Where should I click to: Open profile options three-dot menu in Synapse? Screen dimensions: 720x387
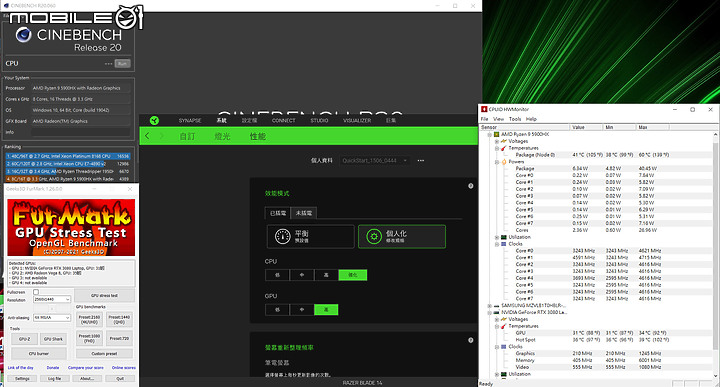tap(421, 161)
